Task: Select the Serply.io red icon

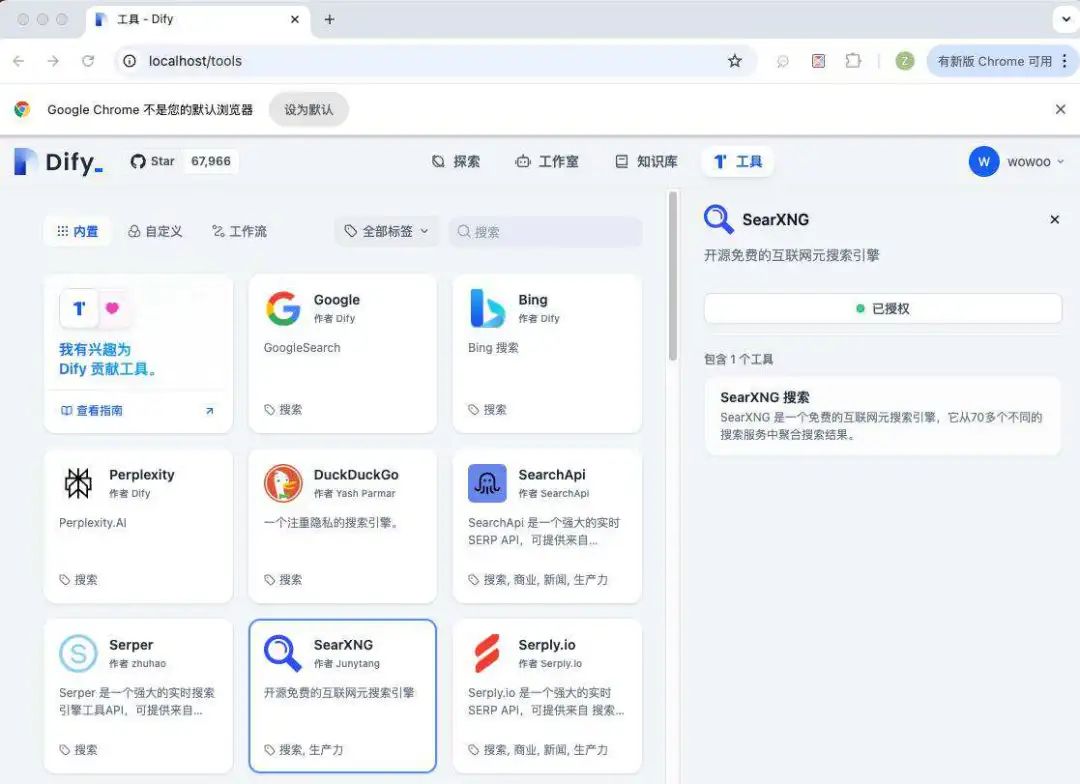Action: click(x=487, y=653)
